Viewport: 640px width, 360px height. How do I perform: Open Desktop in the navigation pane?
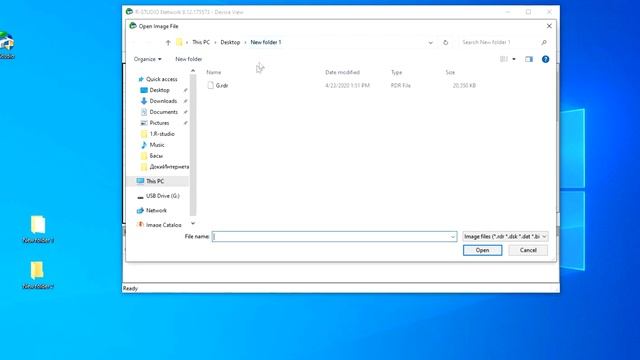[x=159, y=90]
